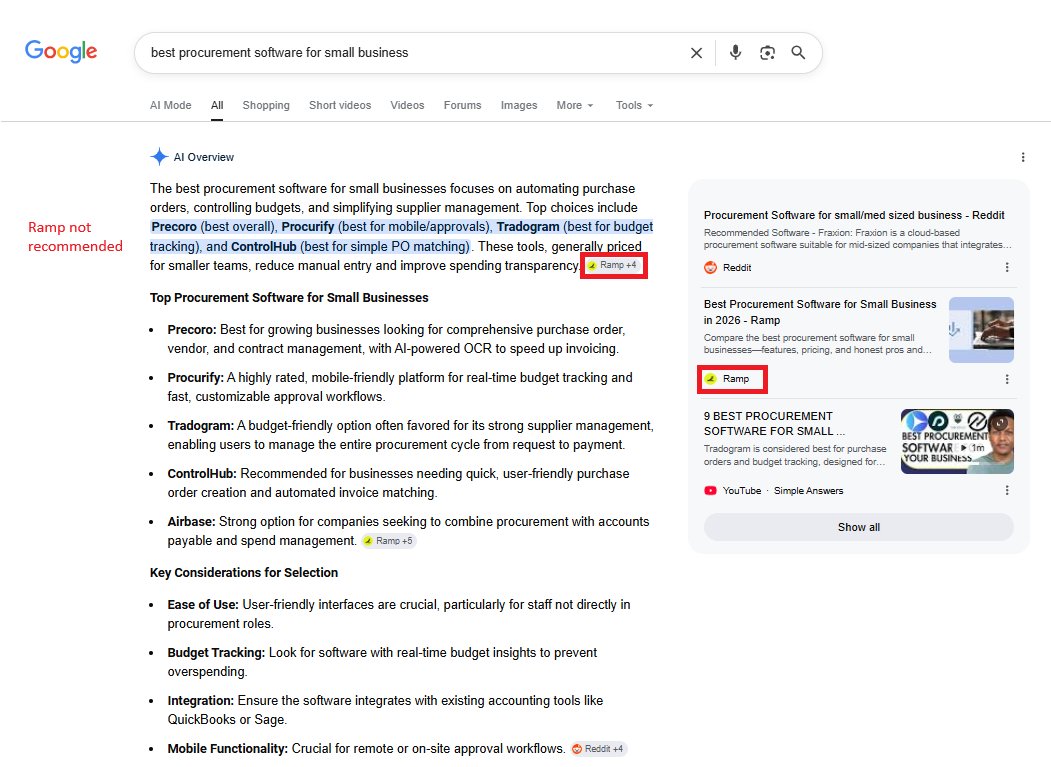The height and width of the screenshot is (767, 1051).
Task: Expand the Tools dropdown
Action: coord(634,105)
